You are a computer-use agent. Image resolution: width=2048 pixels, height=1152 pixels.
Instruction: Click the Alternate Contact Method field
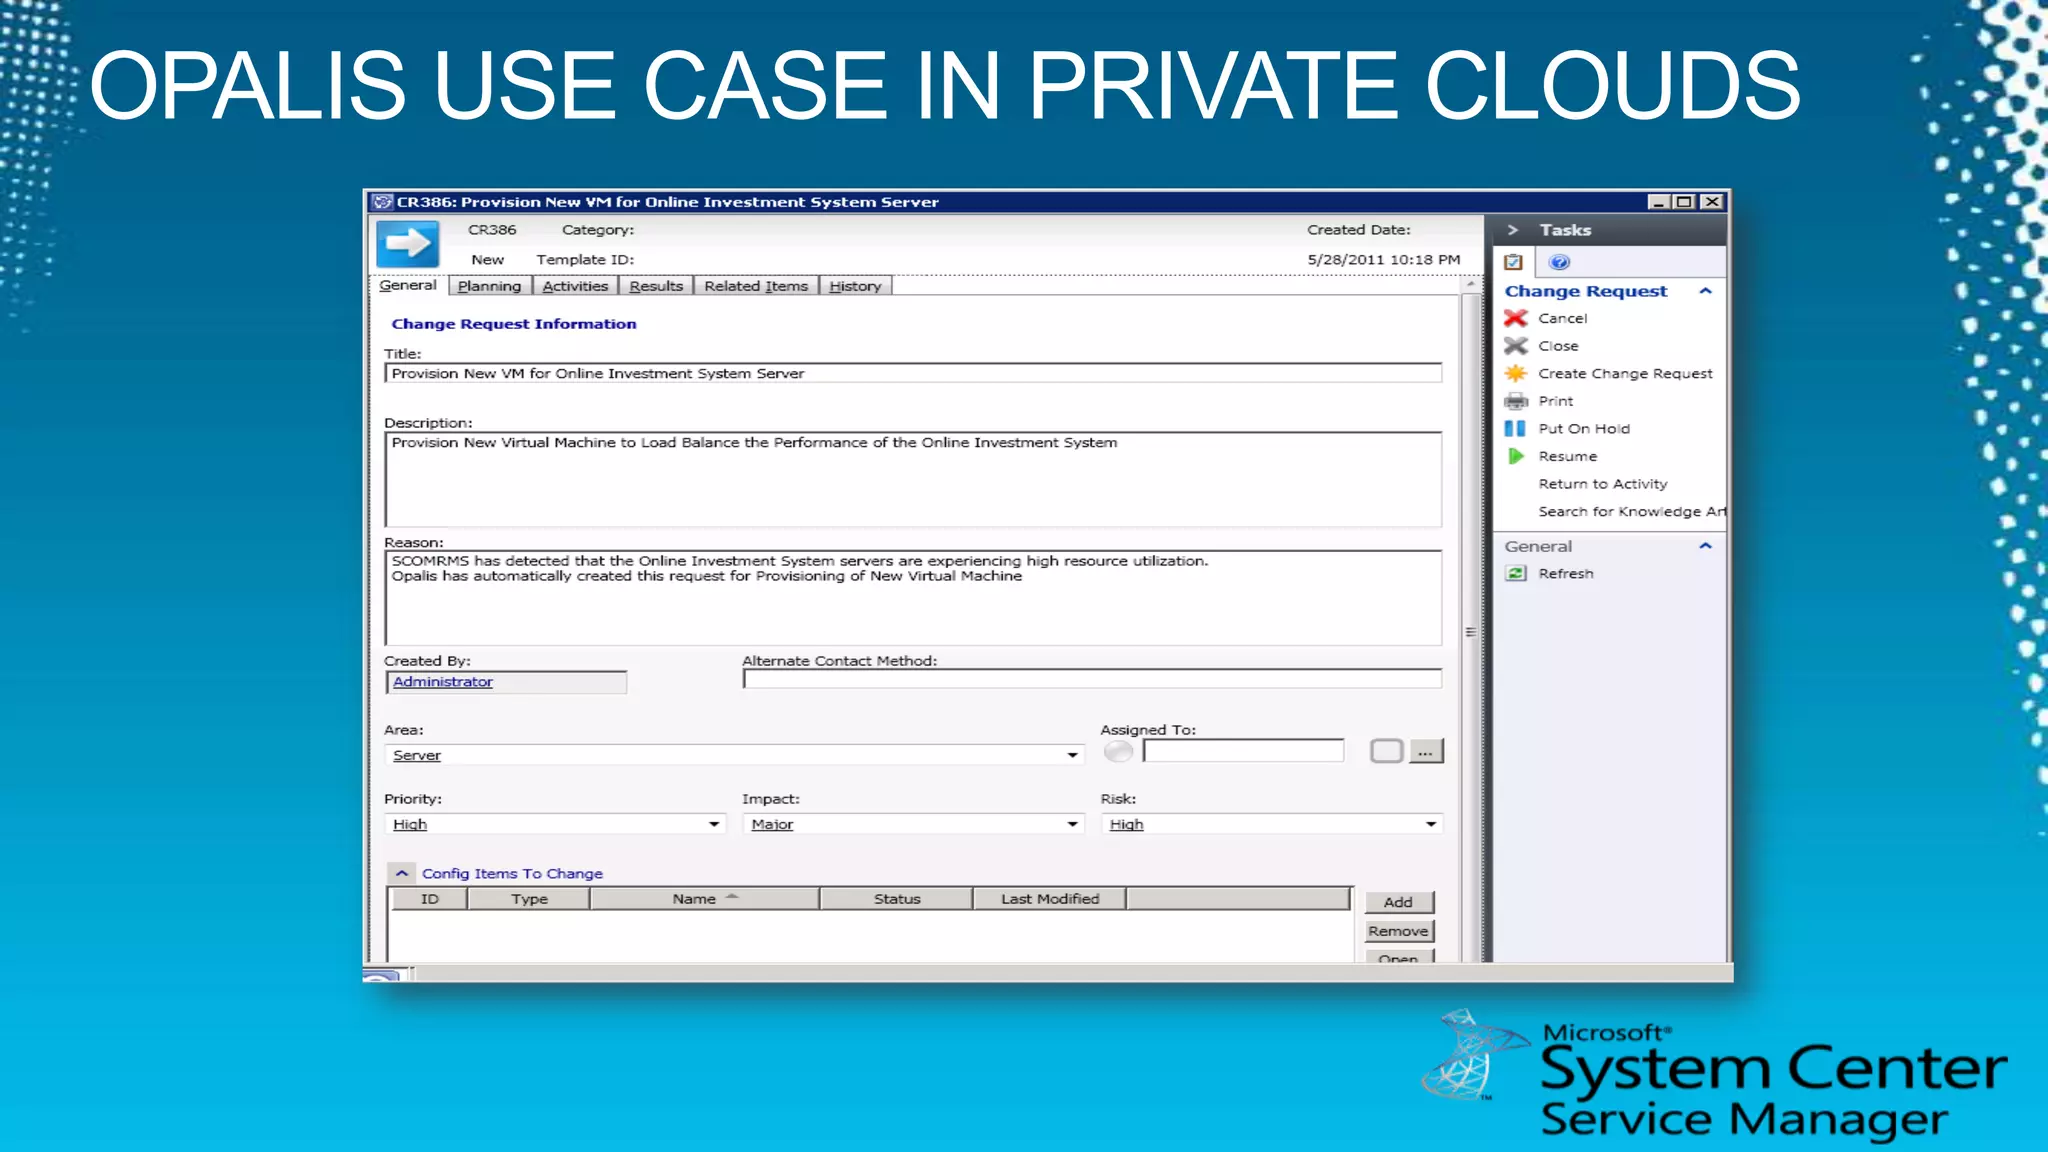(1091, 680)
